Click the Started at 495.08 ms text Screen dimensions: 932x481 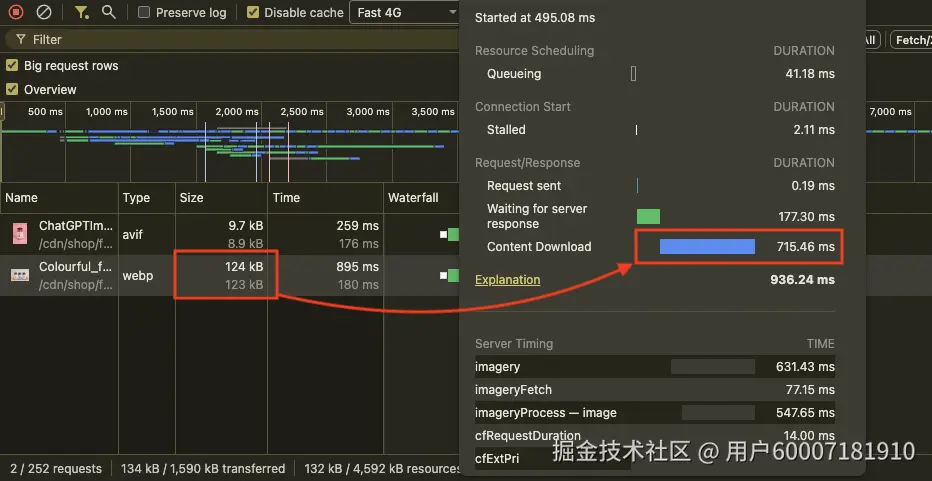(535, 18)
